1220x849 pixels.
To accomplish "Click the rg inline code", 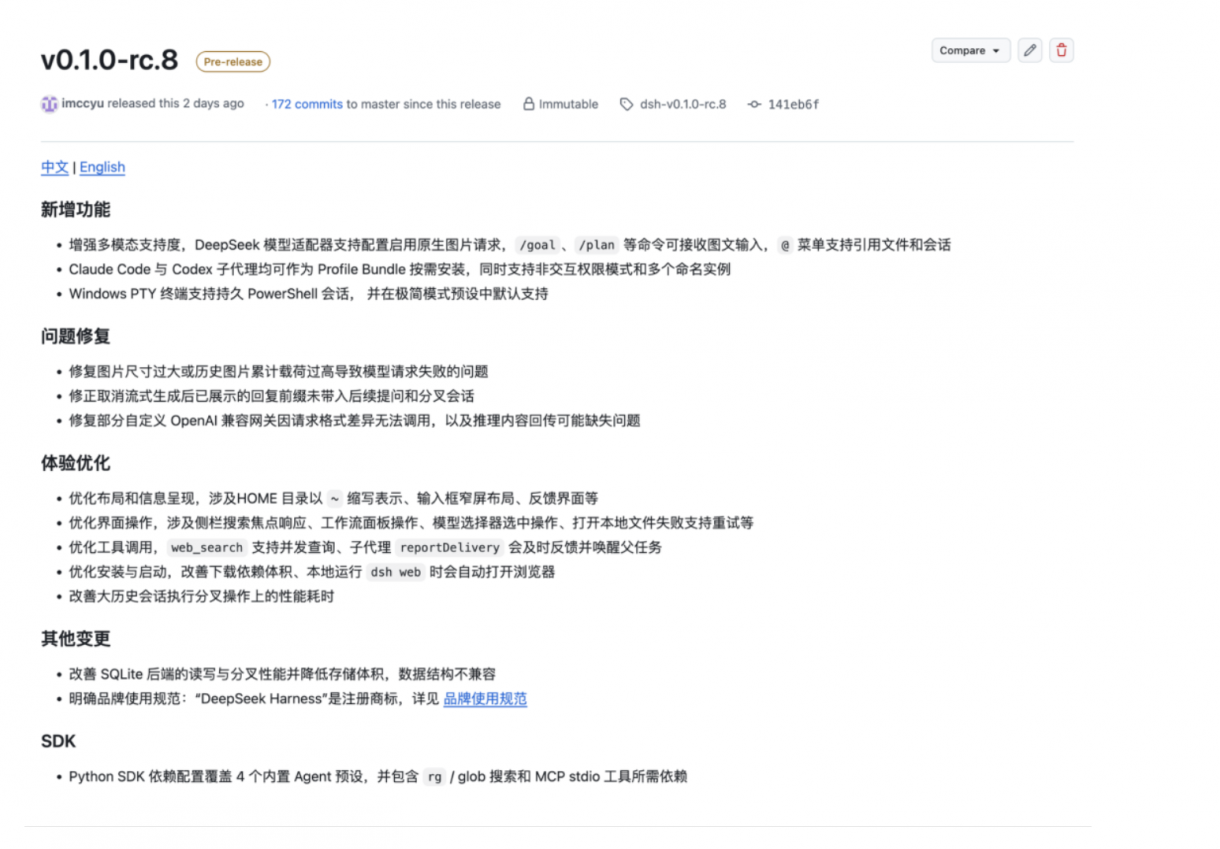I will pos(433,777).
